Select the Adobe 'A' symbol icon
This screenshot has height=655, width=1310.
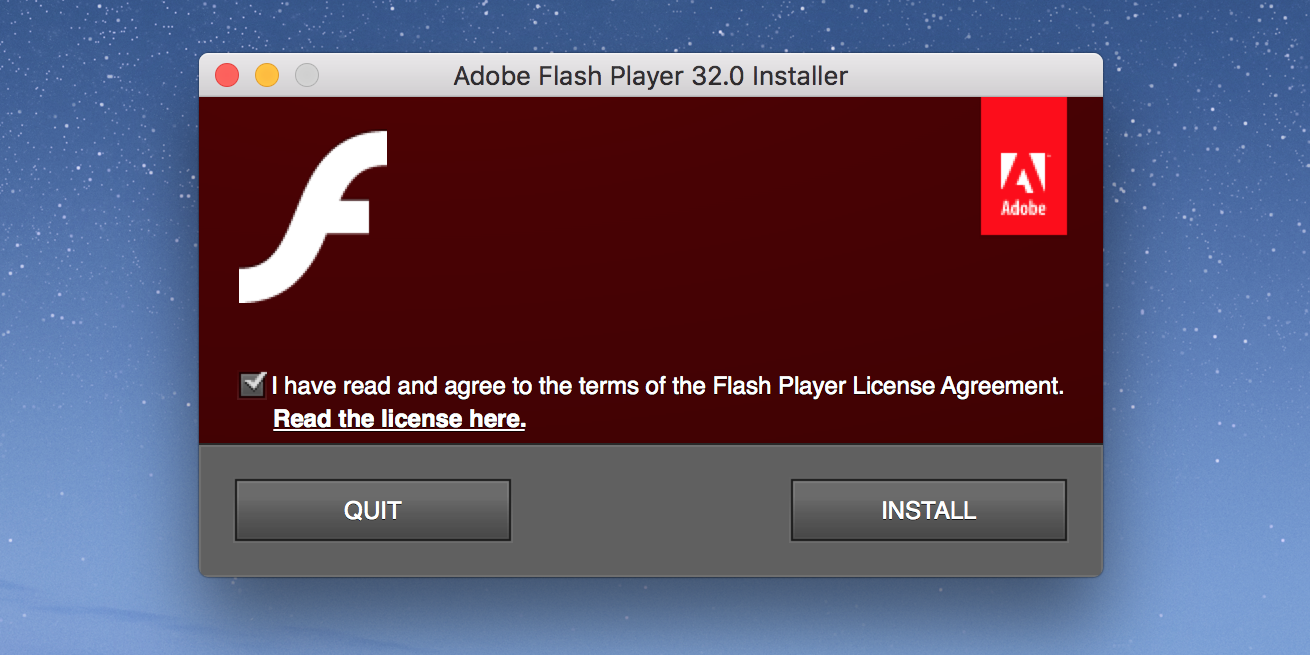tap(1022, 172)
